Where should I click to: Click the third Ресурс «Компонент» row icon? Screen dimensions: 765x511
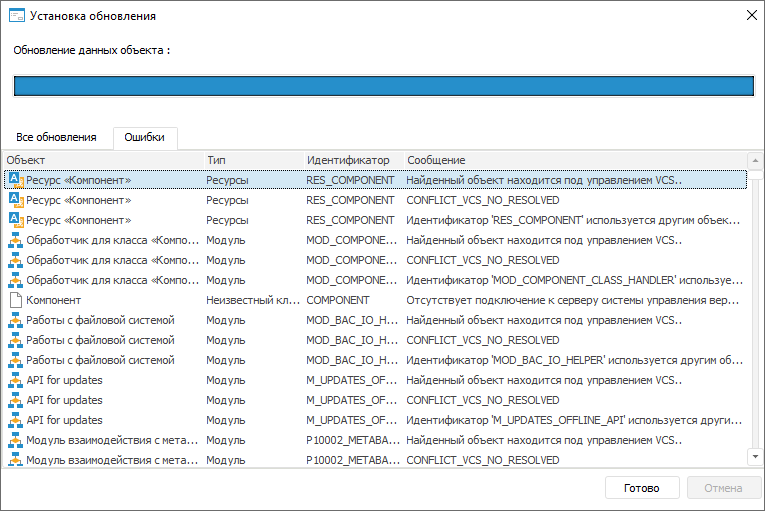point(15,220)
